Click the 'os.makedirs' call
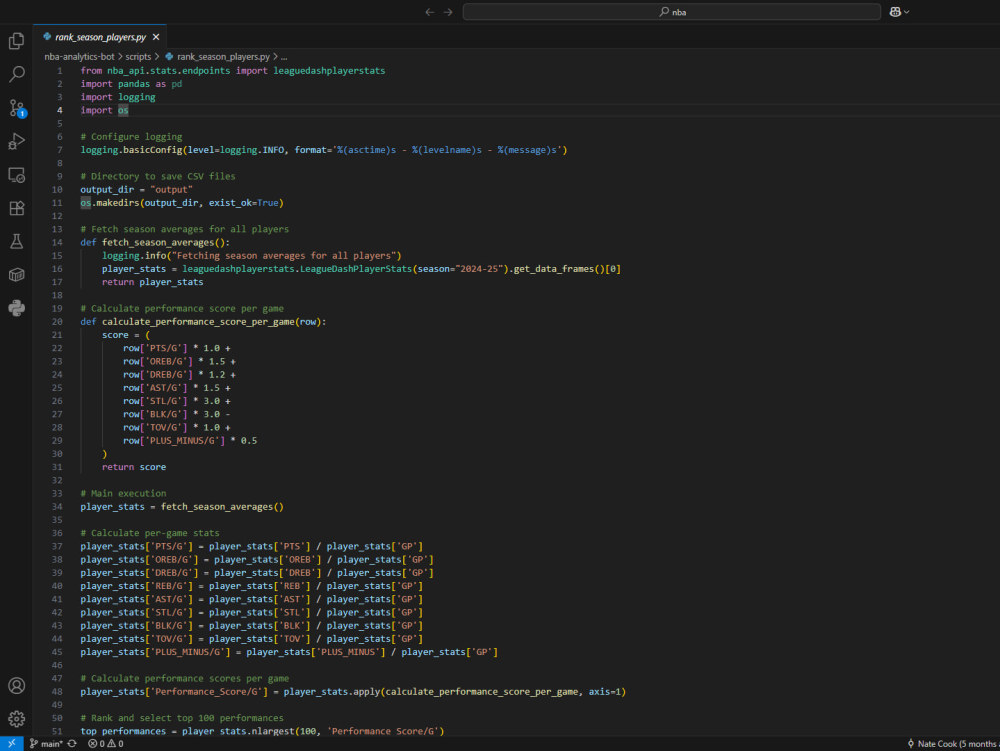 110,203
